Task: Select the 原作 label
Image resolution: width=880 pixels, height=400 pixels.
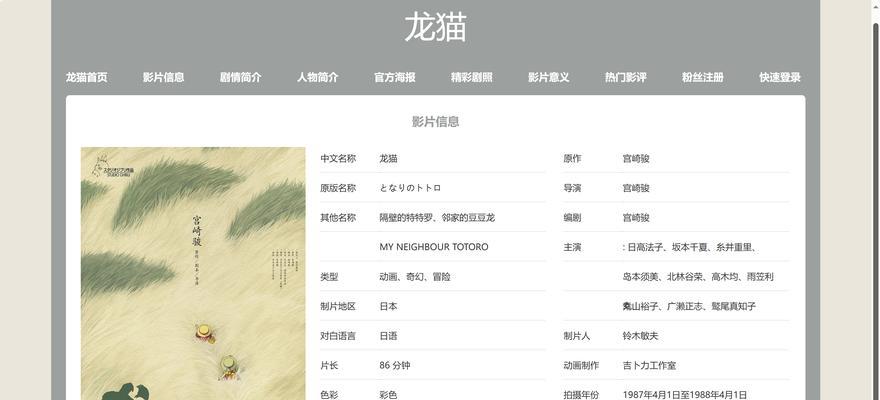Action: (x=572, y=159)
